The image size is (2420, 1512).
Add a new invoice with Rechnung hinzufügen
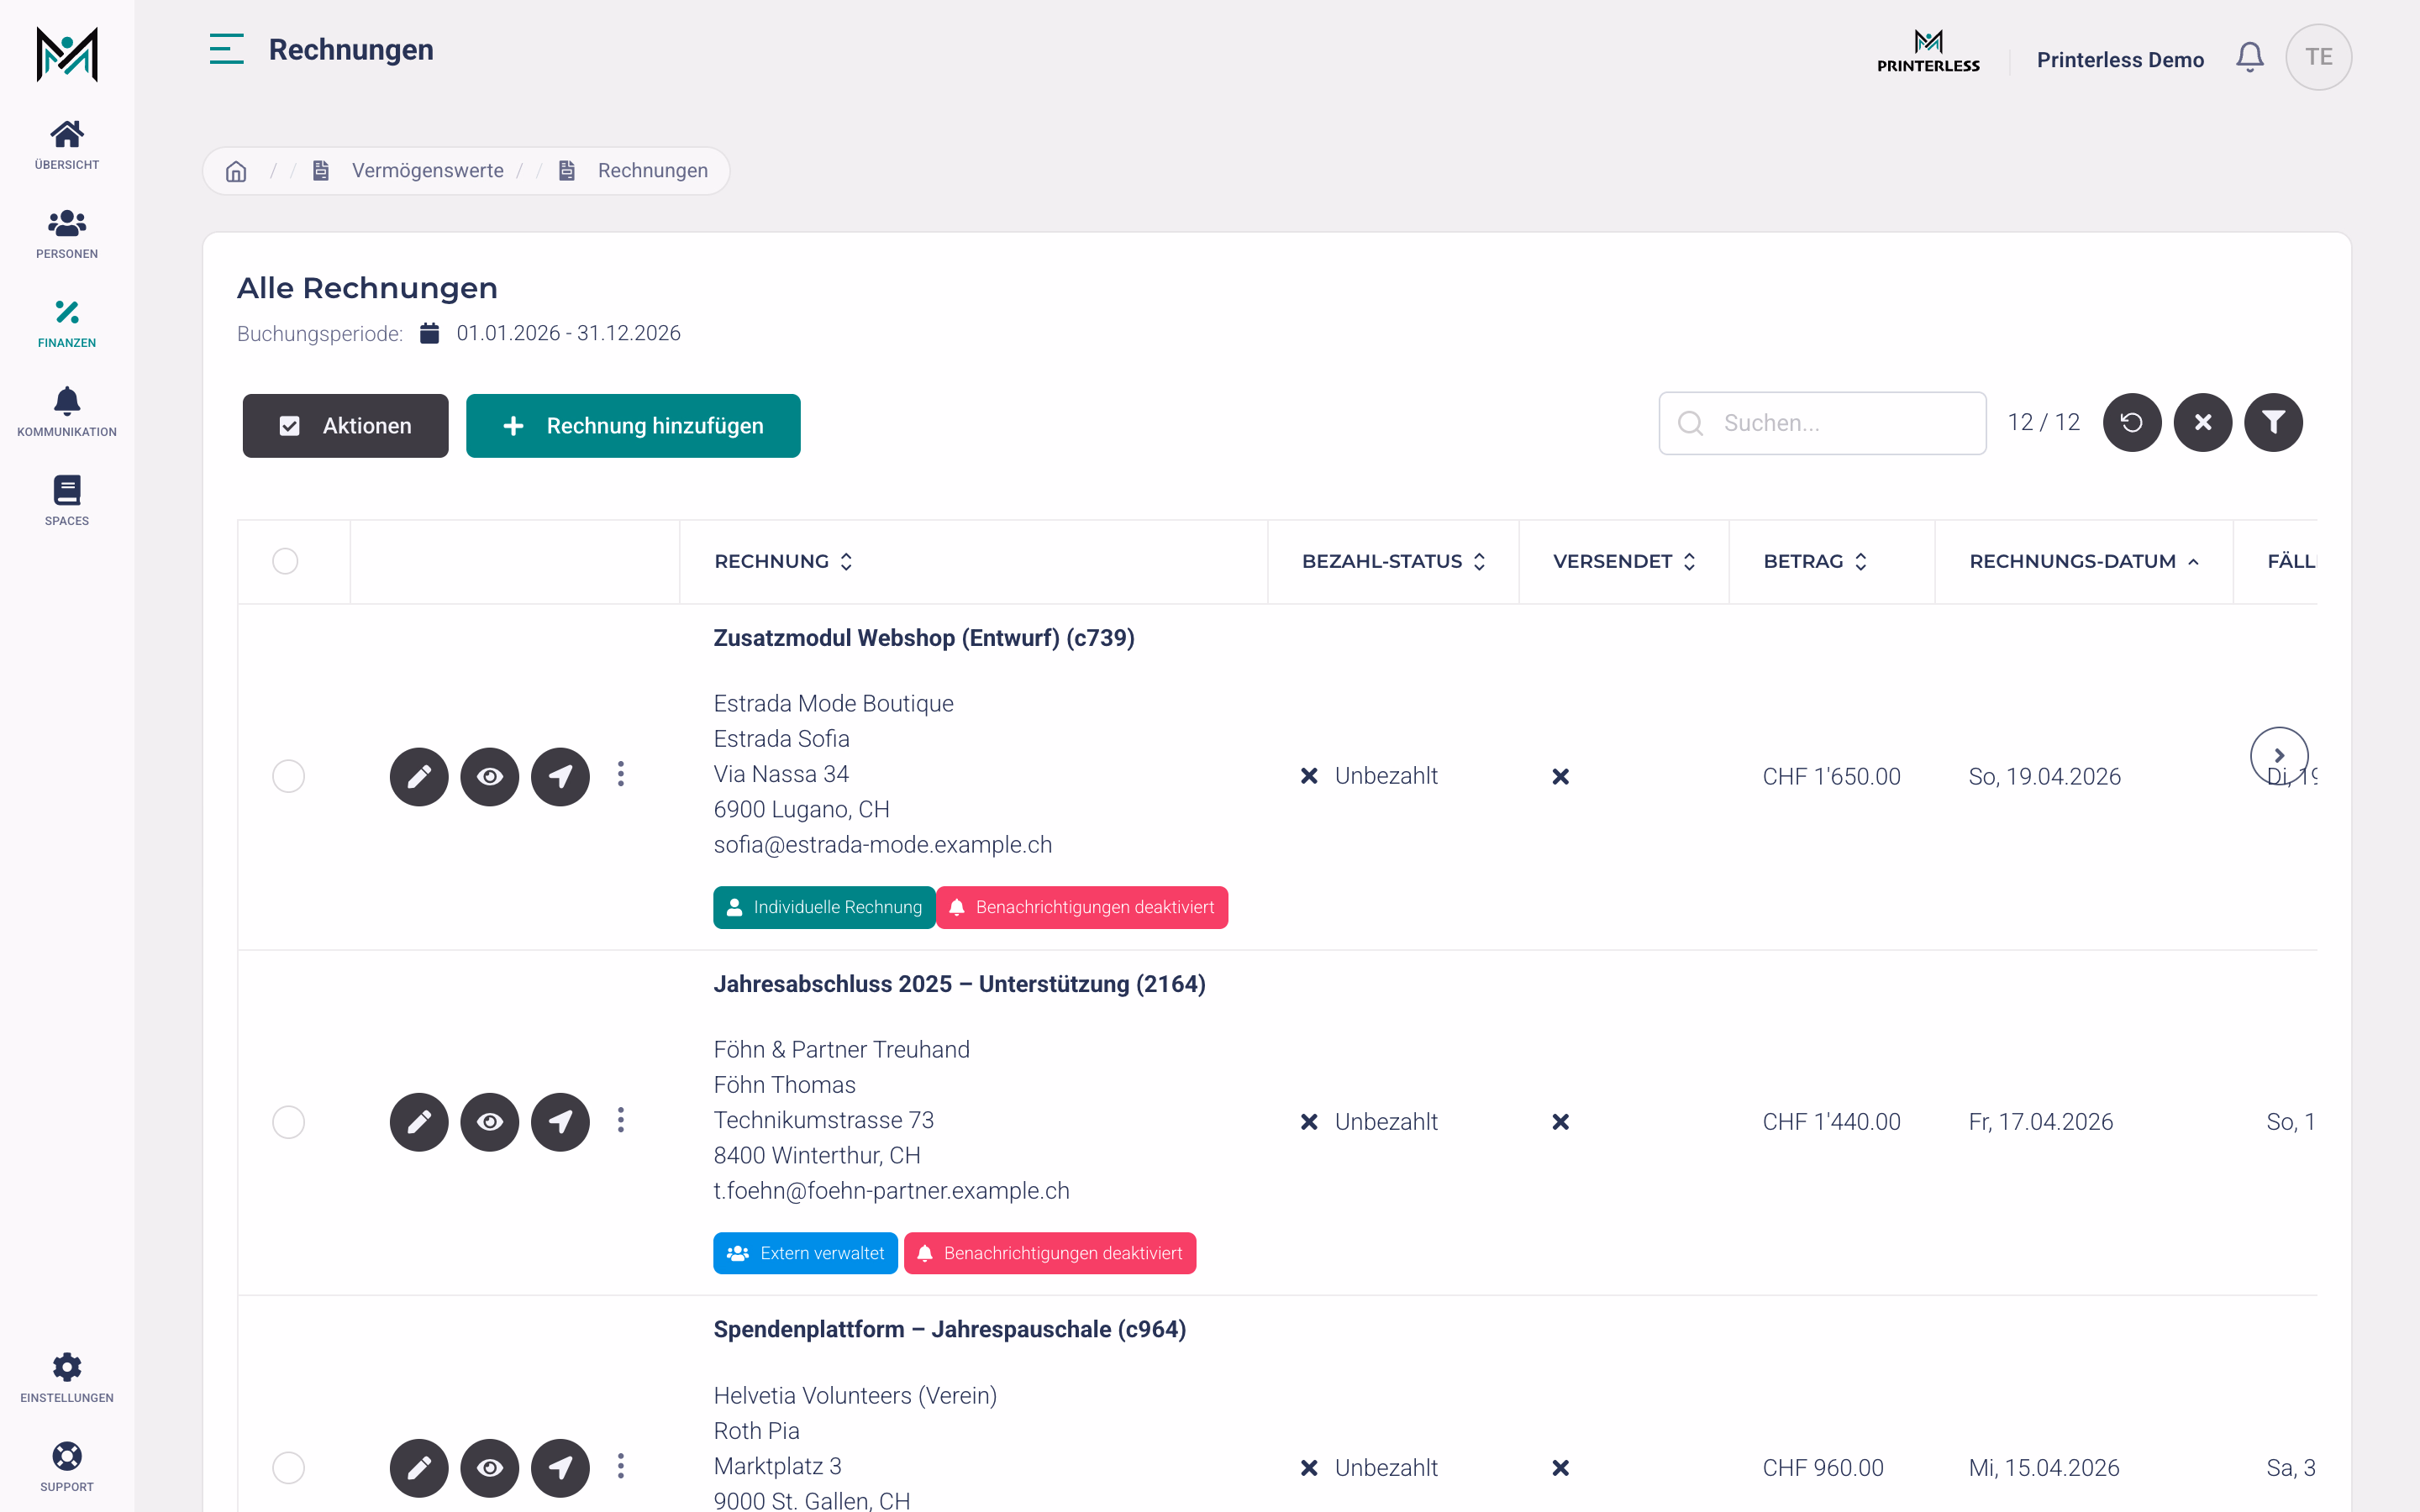click(x=633, y=426)
